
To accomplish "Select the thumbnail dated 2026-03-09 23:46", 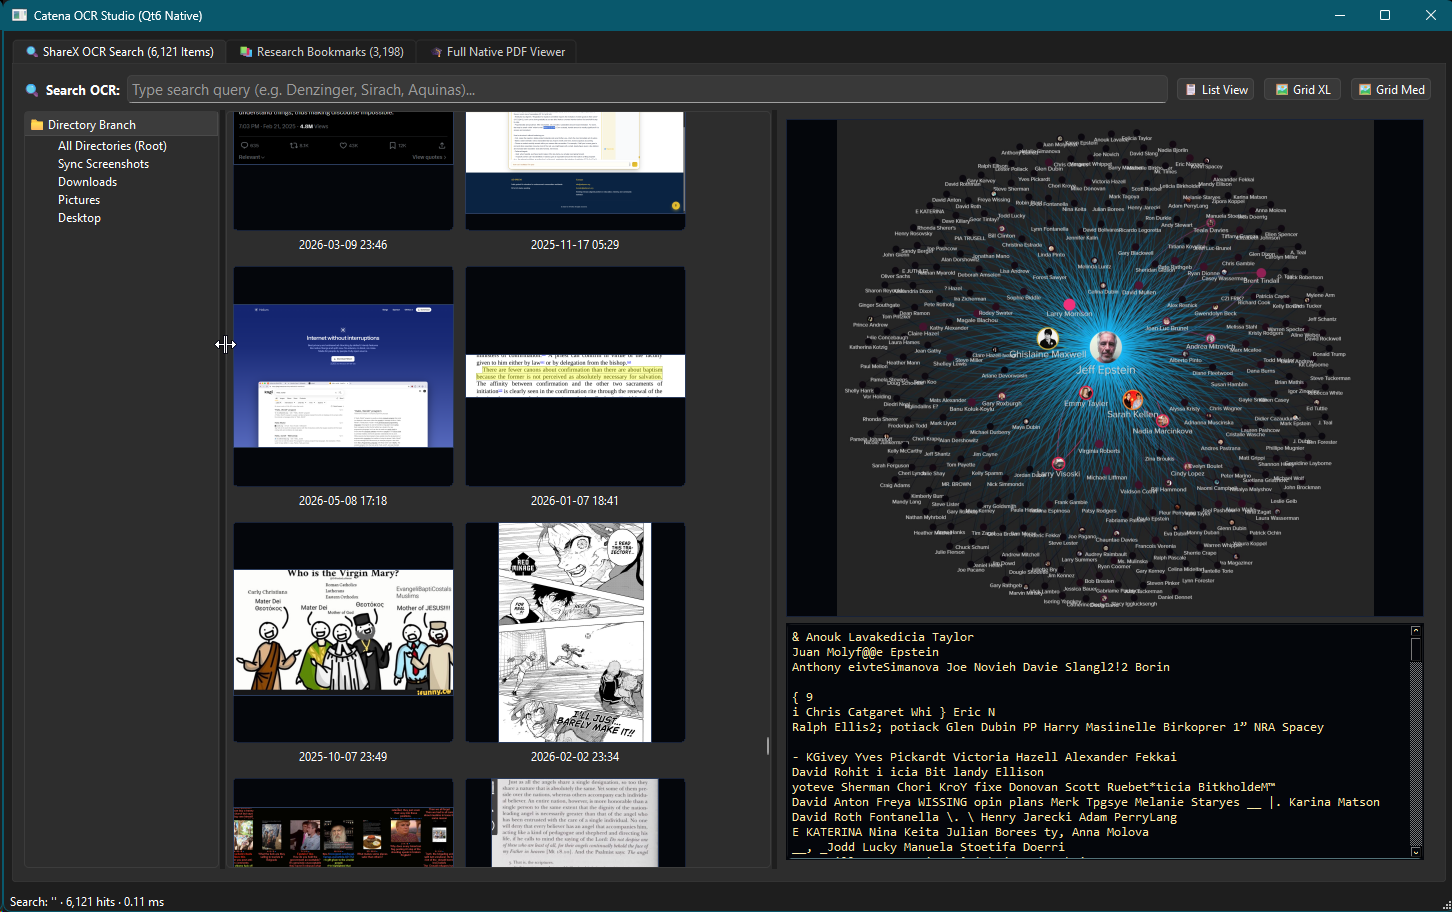I will click(343, 171).
